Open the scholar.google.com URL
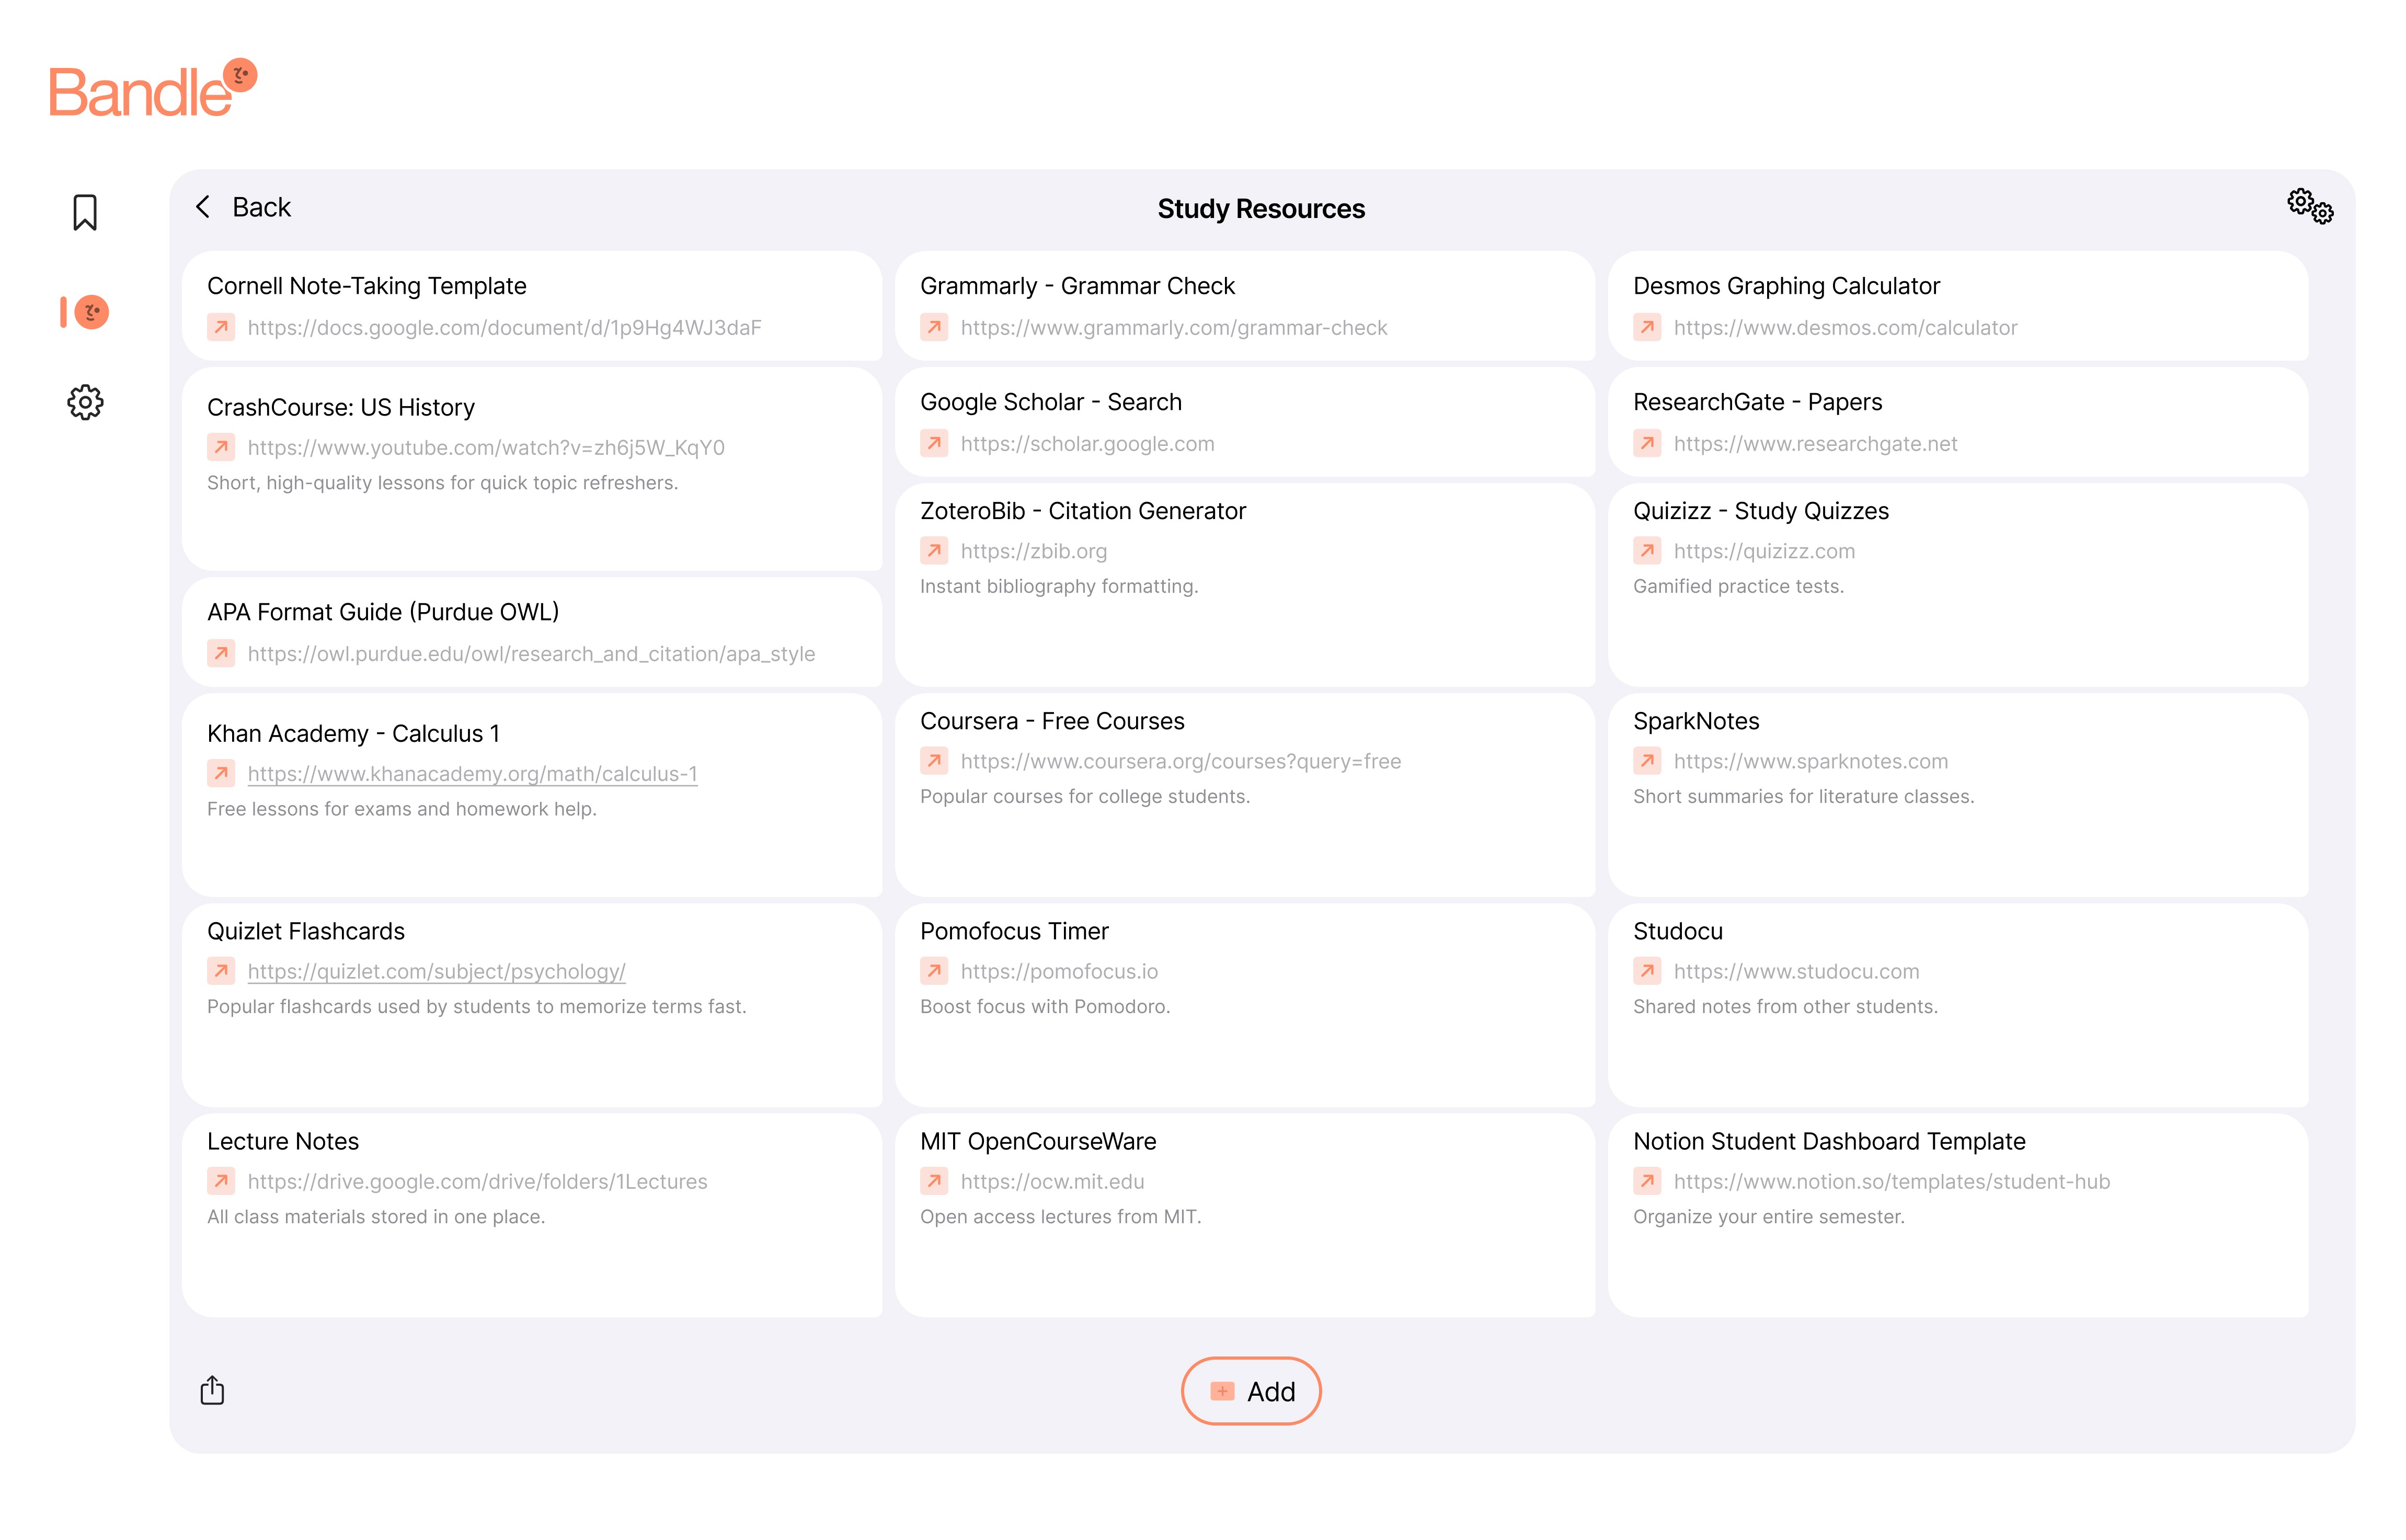The height and width of the screenshot is (1540, 2406). point(1087,444)
